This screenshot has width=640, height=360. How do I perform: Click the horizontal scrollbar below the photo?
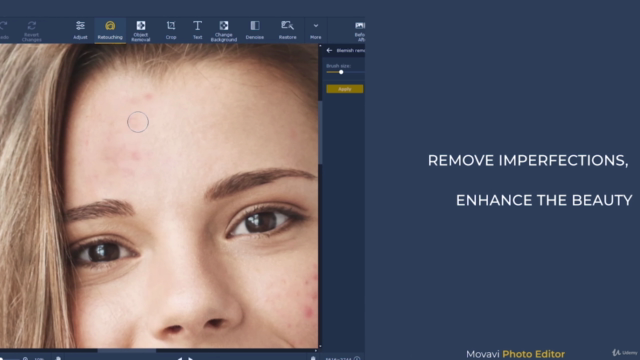coord(127,350)
